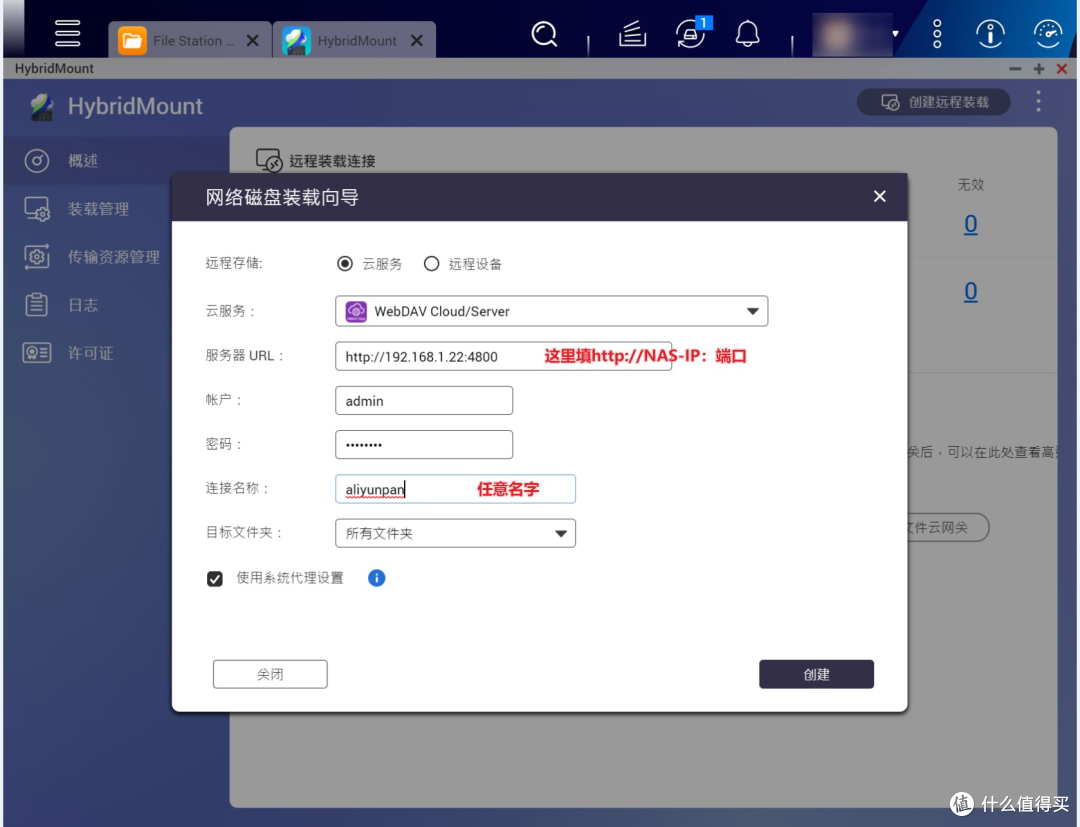The image size is (1080, 827).
Task: Select the HybridMount tab
Action: pyautogui.click(x=348, y=40)
